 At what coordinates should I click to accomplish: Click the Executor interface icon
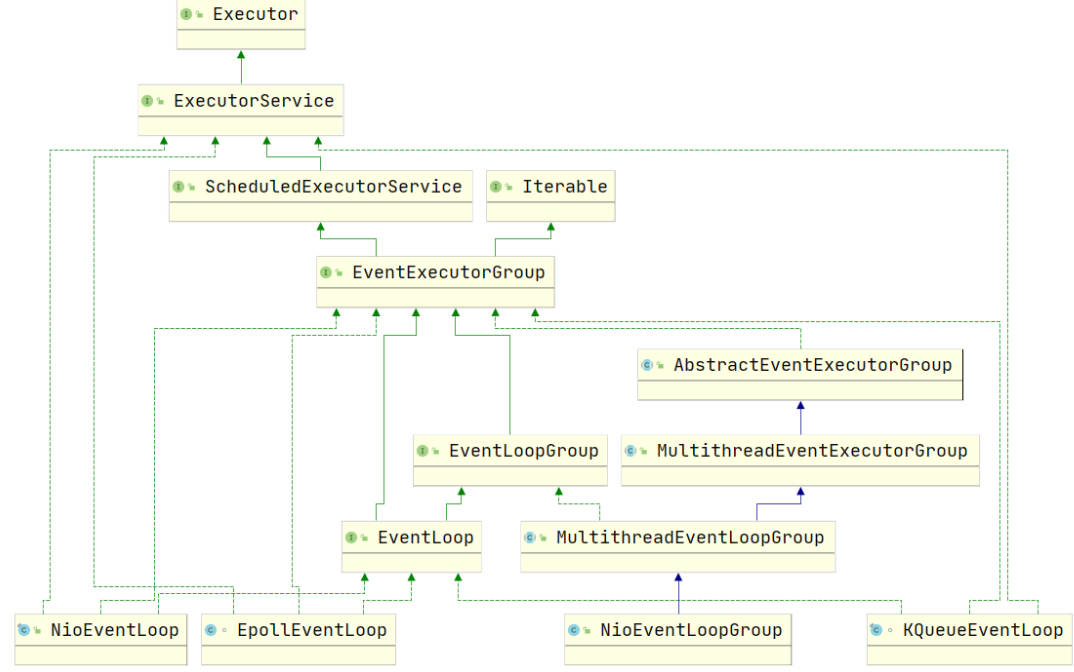click(x=187, y=15)
